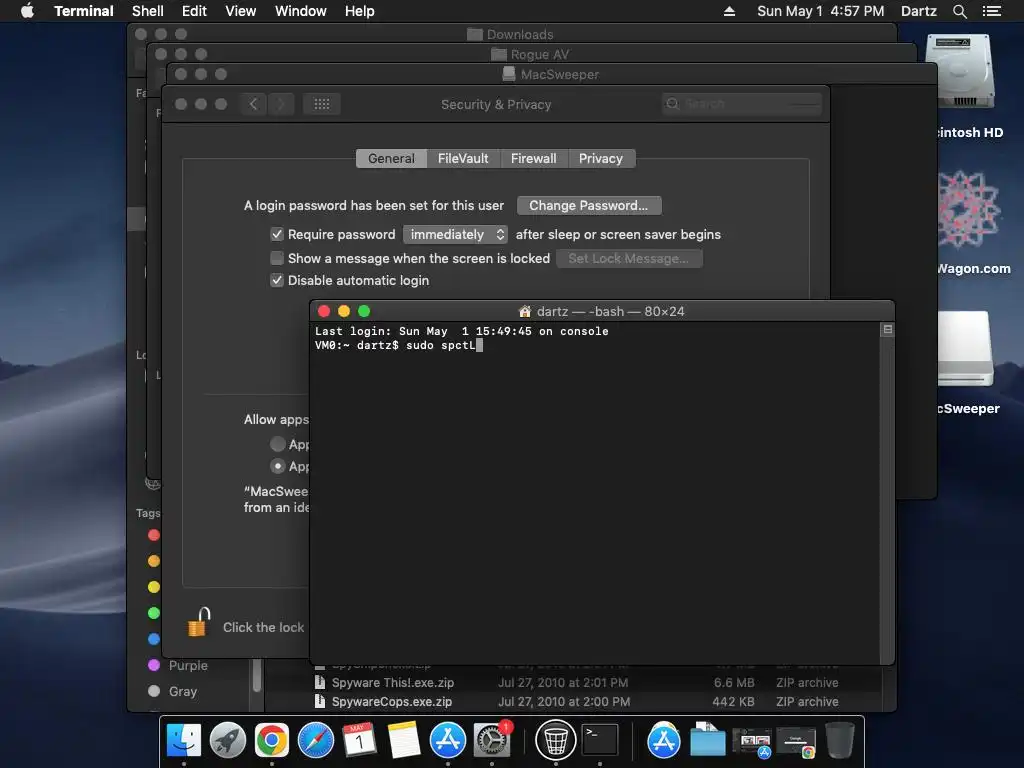
Task: Switch to the General tab
Action: click(x=391, y=159)
